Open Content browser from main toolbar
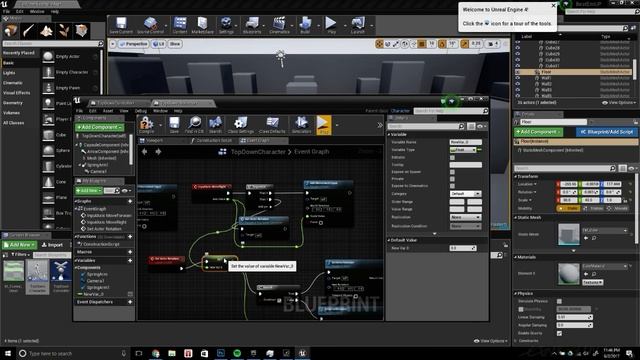 pyautogui.click(x=180, y=25)
